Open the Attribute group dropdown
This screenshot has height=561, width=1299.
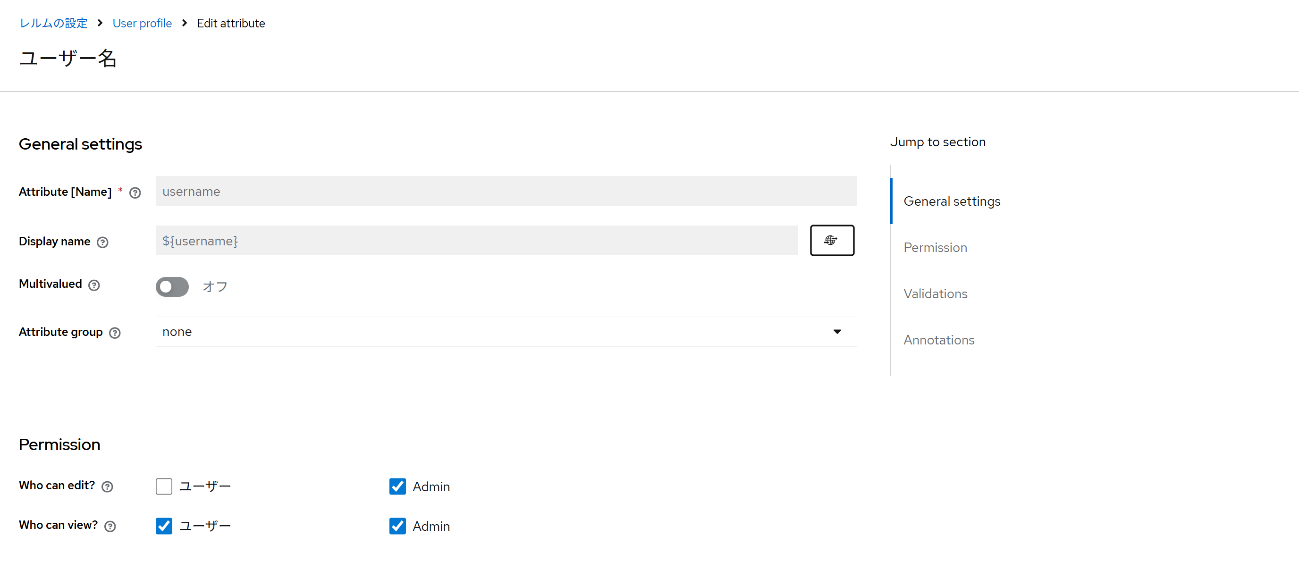tap(506, 332)
